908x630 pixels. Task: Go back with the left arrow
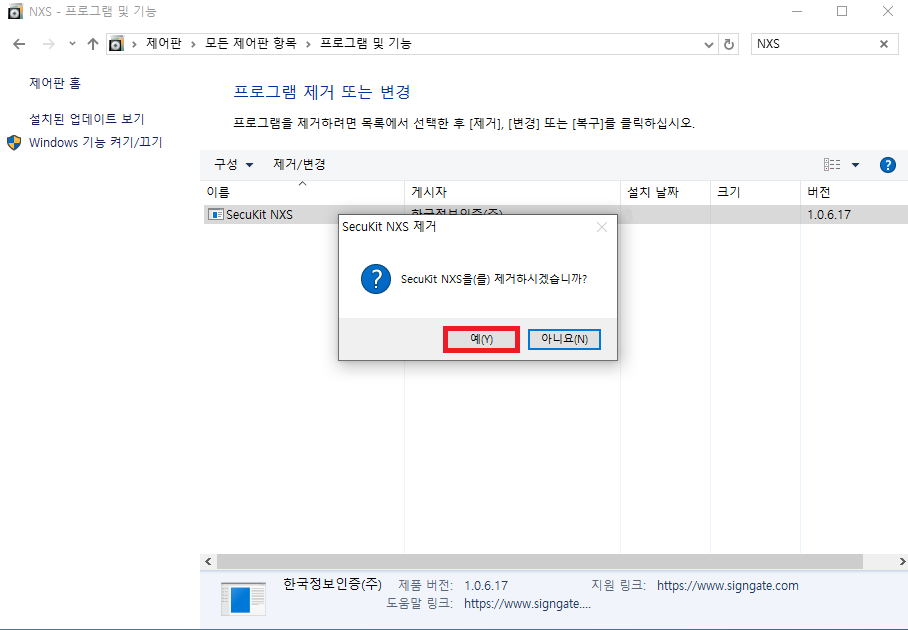tap(19, 44)
